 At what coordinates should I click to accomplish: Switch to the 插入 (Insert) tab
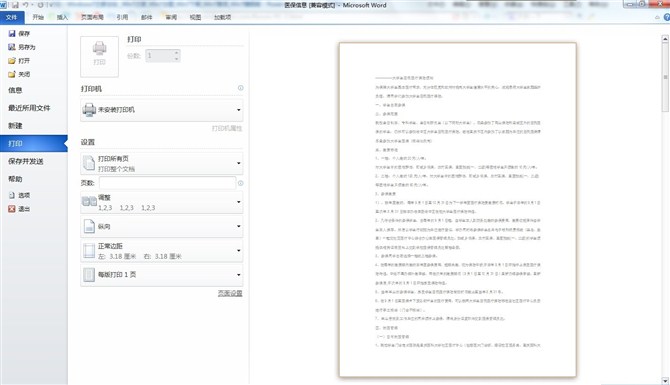click(x=62, y=18)
